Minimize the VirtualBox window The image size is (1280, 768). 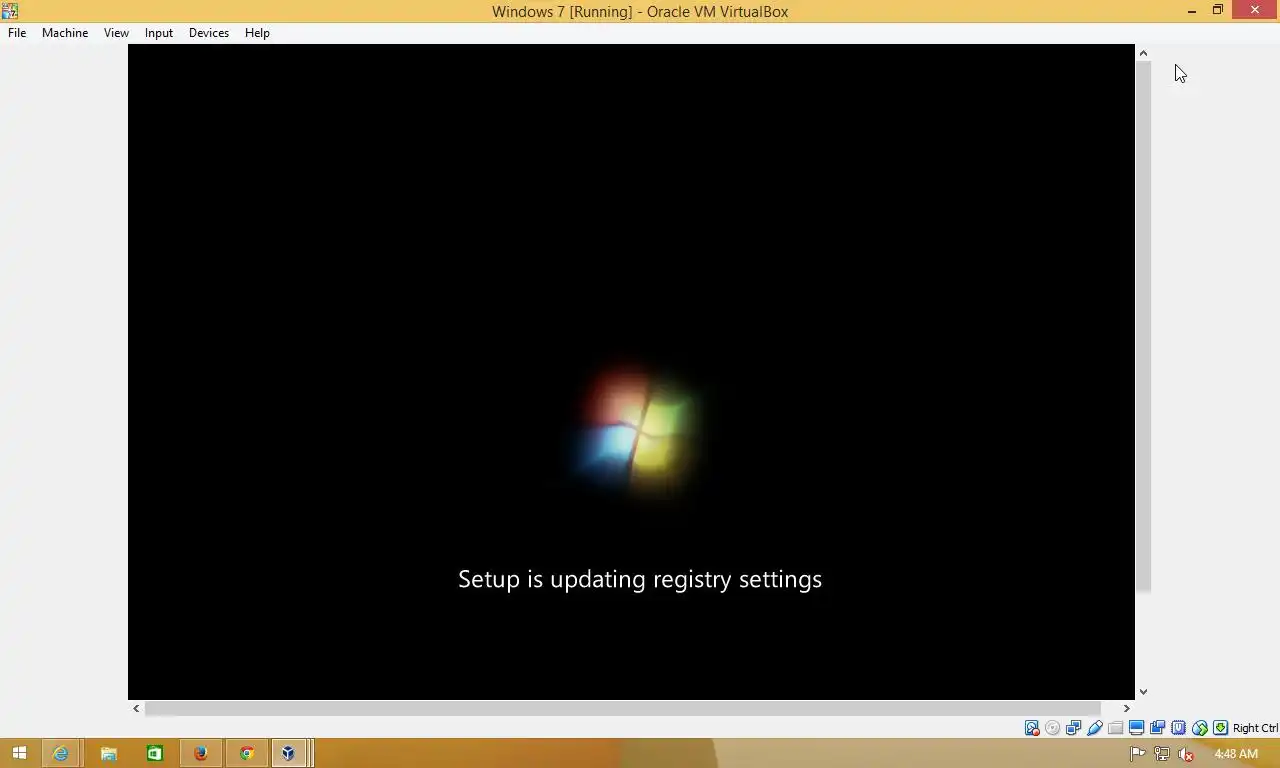pos(1191,11)
